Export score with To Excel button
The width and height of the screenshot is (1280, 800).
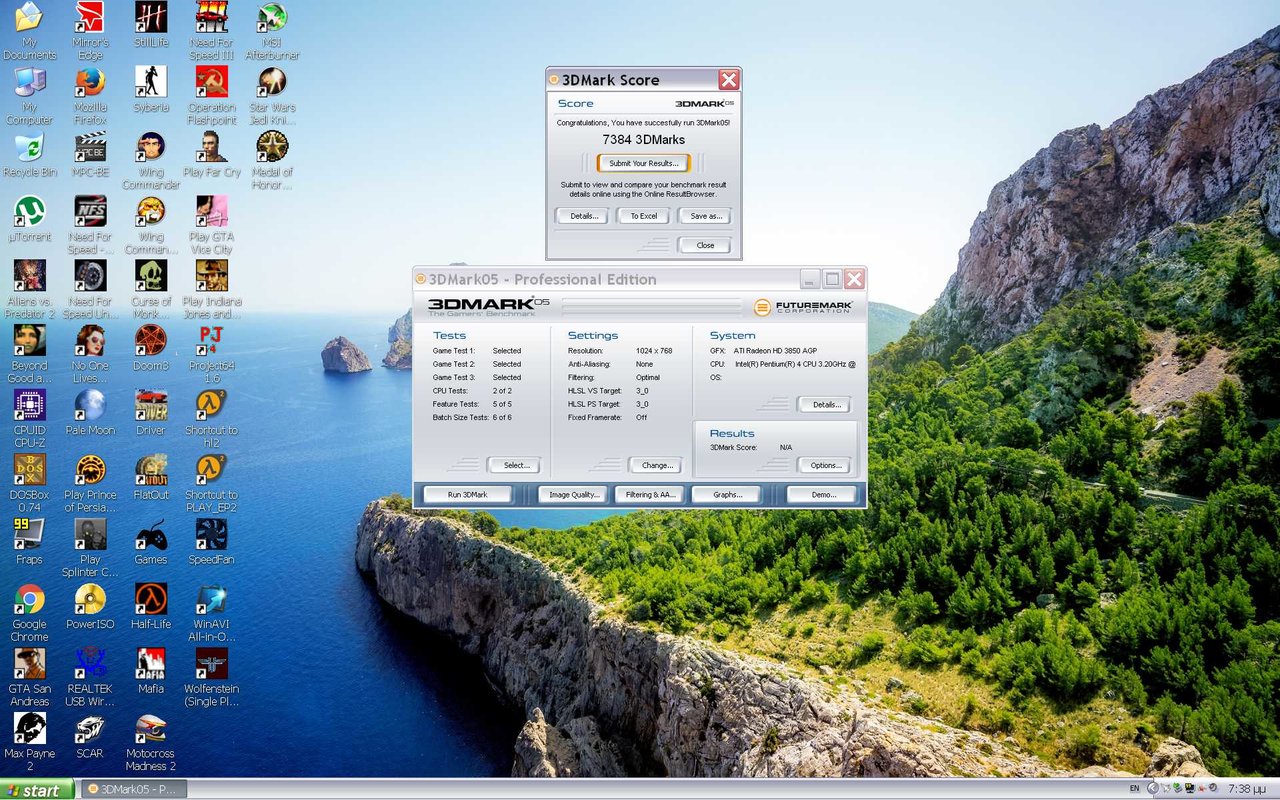coord(643,216)
